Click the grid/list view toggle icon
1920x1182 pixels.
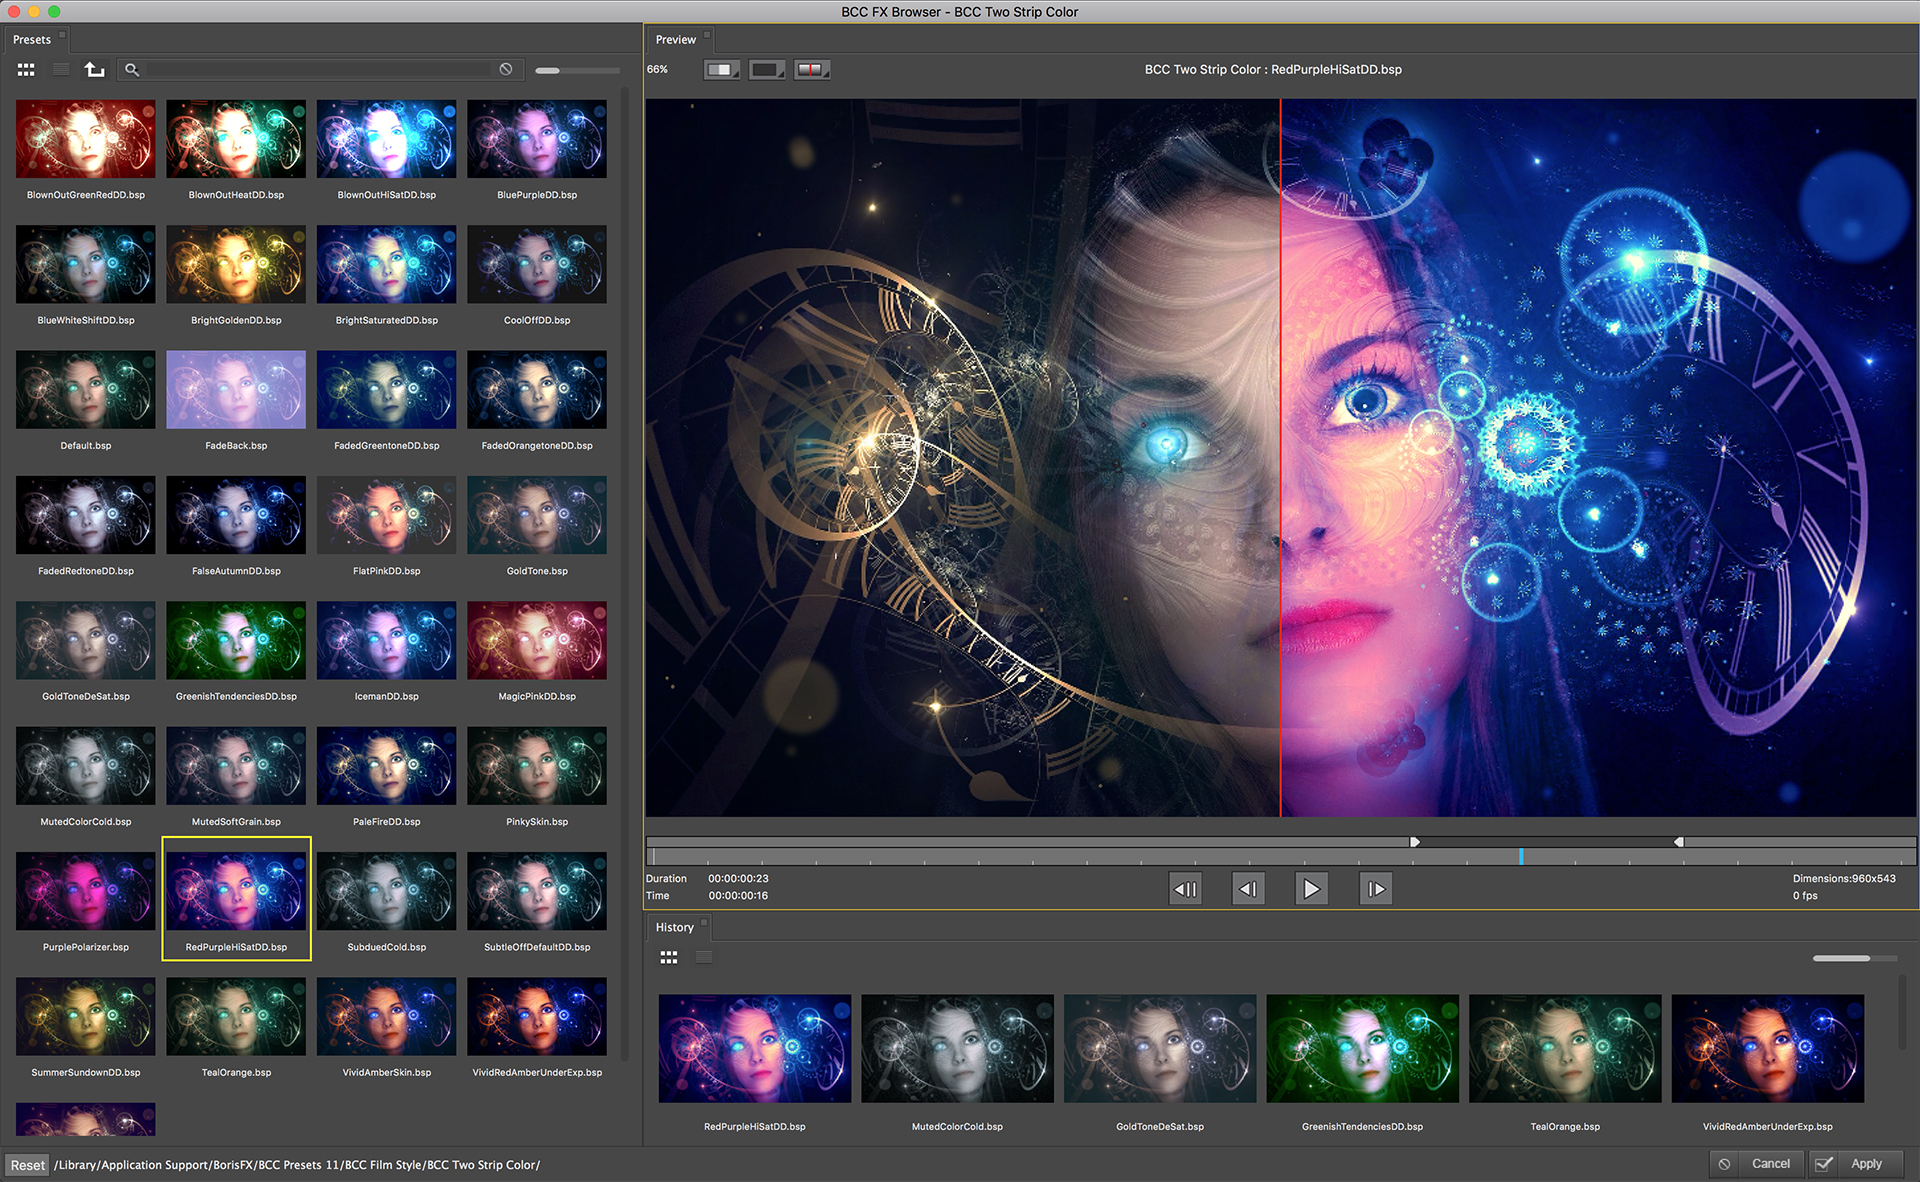click(27, 70)
